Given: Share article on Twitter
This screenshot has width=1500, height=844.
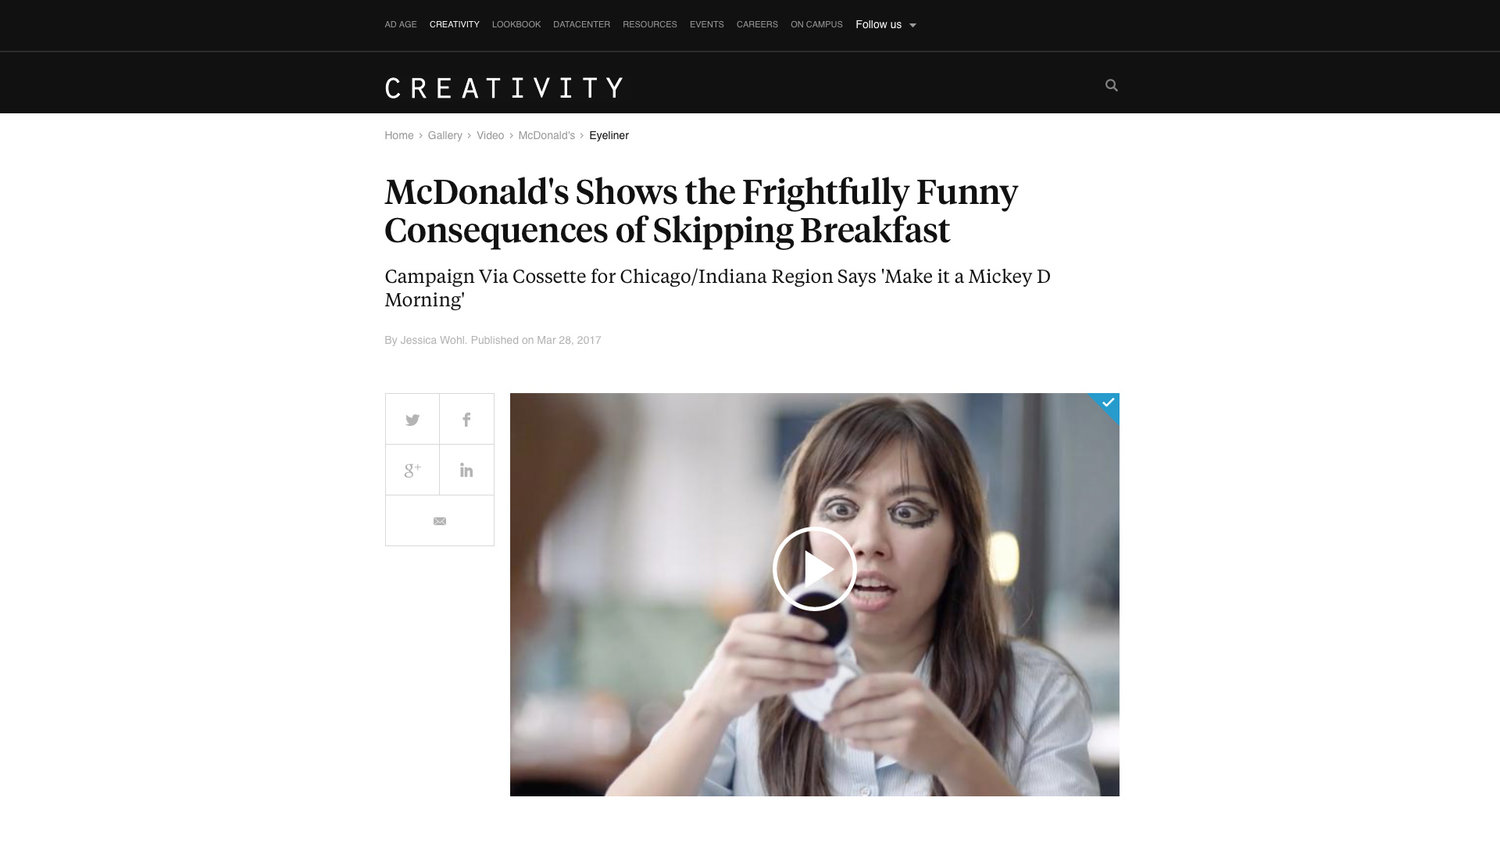Looking at the screenshot, I should coord(412,419).
